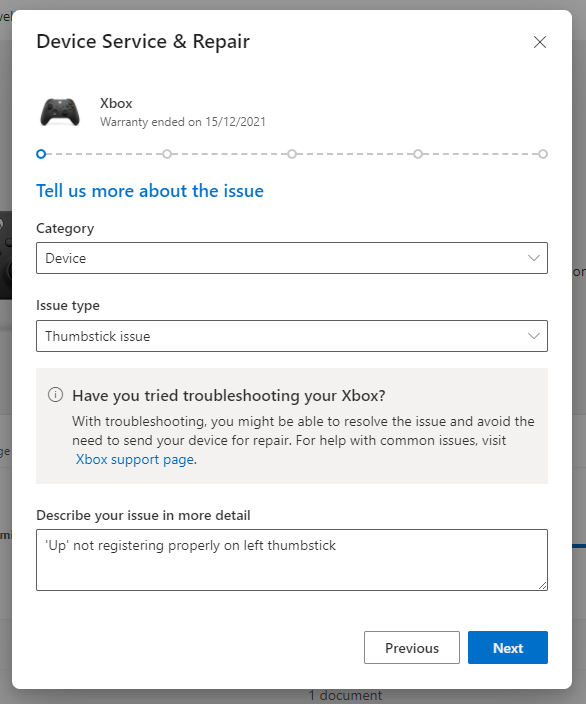586x704 pixels.
Task: Open the Category dropdown showing Device
Action: point(292,258)
